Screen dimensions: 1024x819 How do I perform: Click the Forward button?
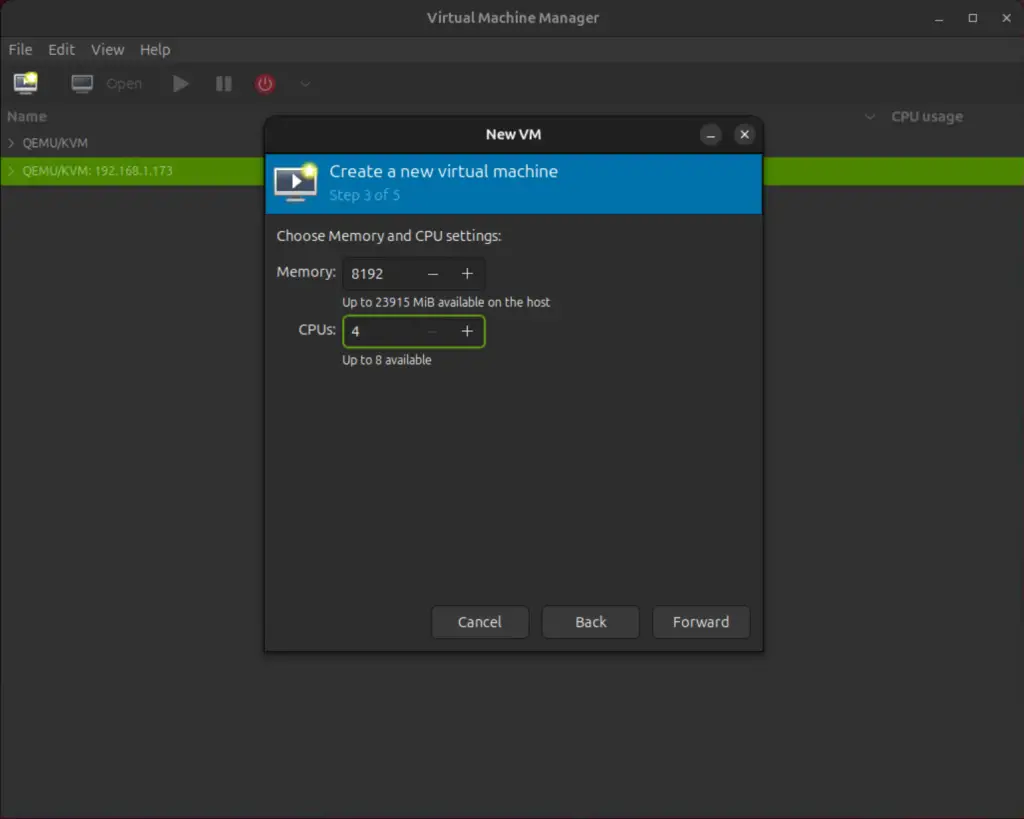pos(701,622)
